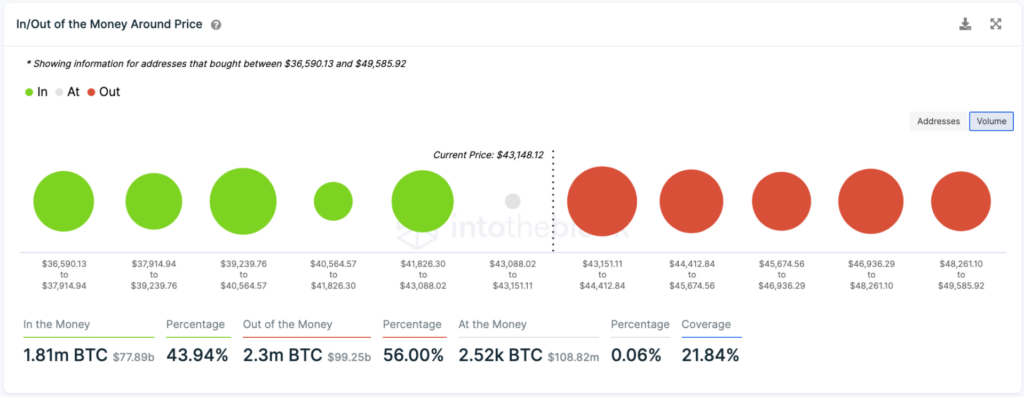Select the $41,826.30 to $43,088.02 green bubble
The height and width of the screenshot is (397, 1024).
423,201
